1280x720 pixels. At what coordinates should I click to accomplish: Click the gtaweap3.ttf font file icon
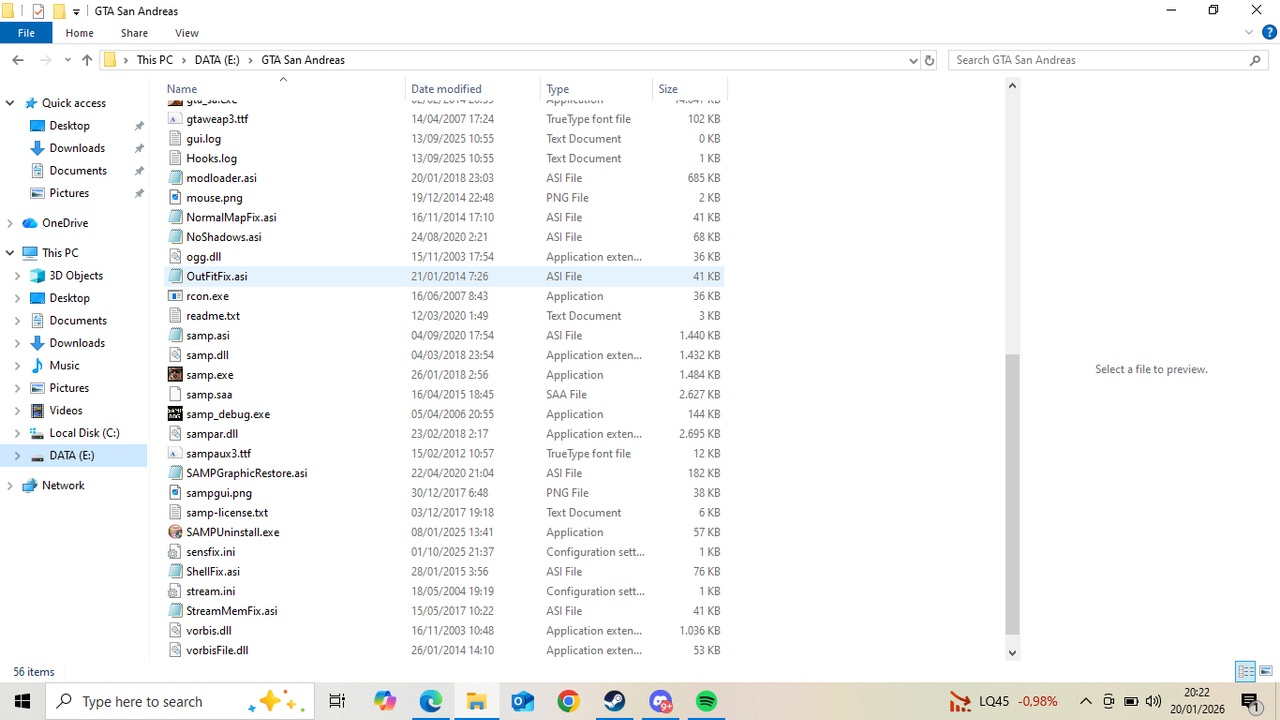point(176,119)
